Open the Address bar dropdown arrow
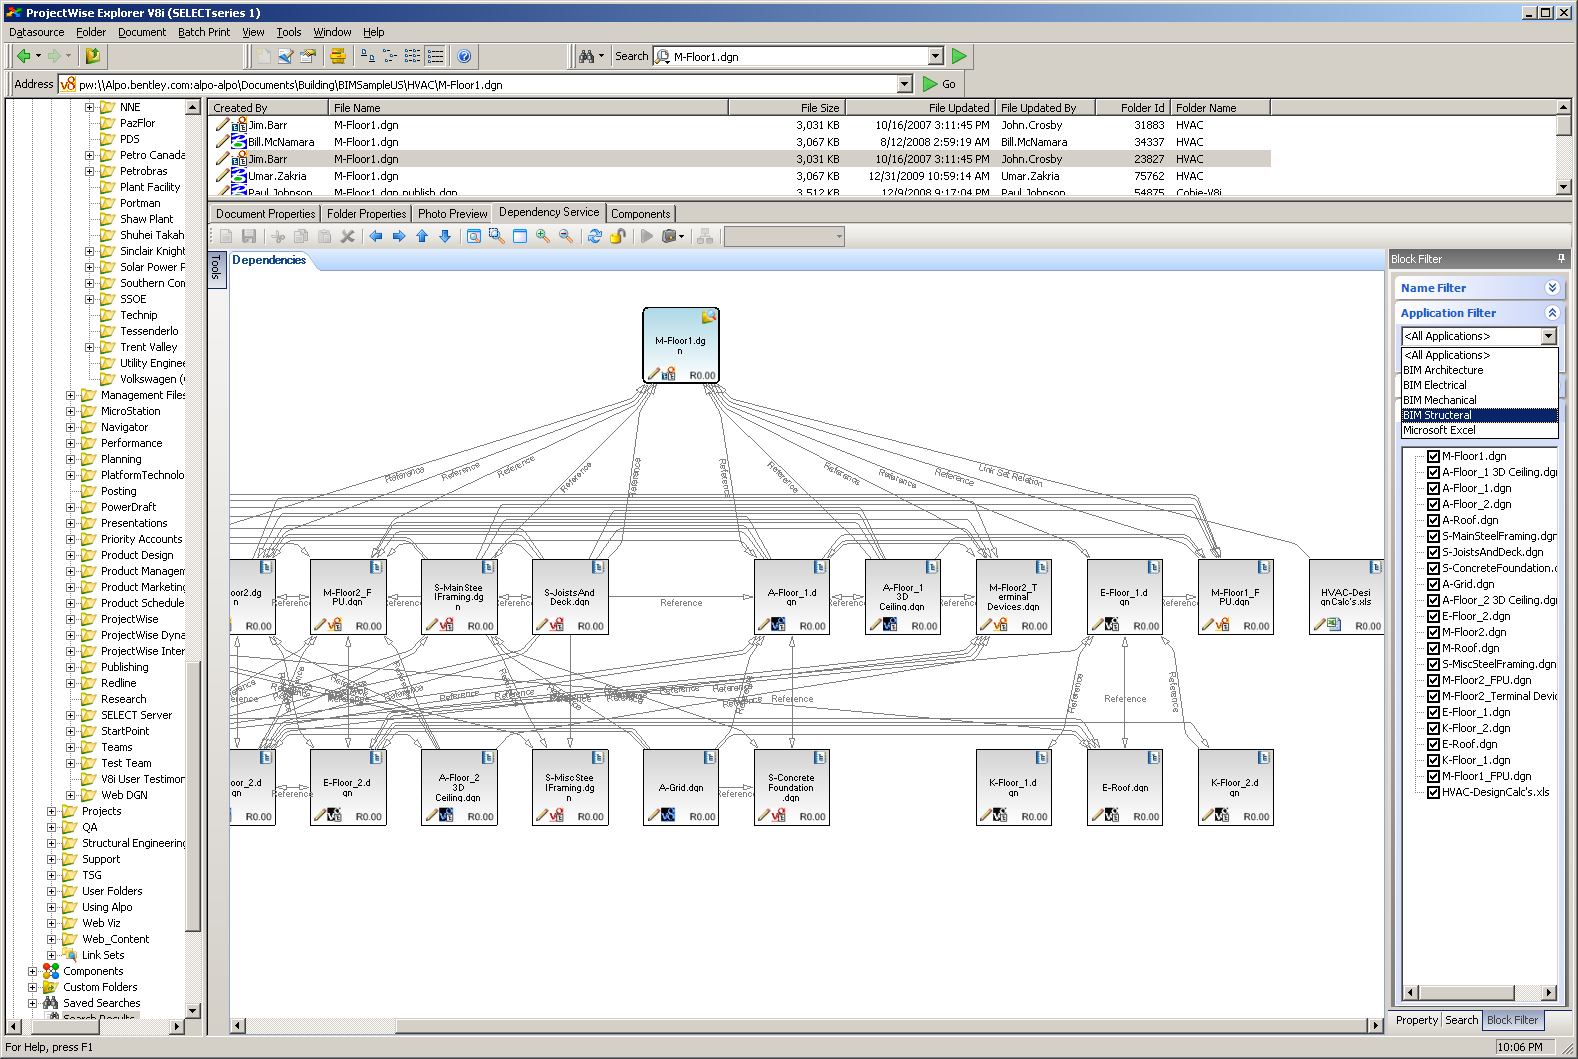This screenshot has height=1059, width=1578. (904, 84)
